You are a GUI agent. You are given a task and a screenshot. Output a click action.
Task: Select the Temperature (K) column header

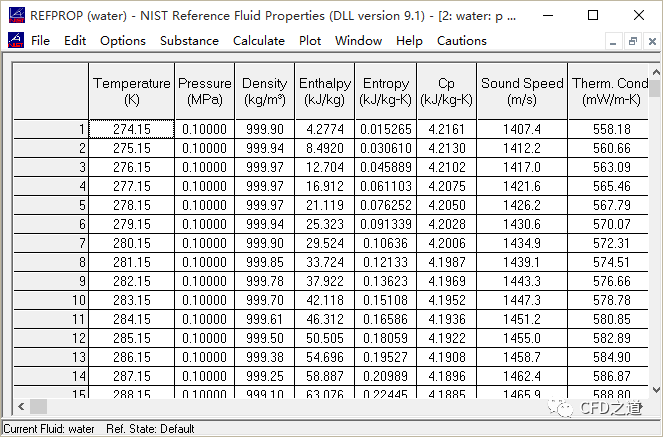(132, 91)
